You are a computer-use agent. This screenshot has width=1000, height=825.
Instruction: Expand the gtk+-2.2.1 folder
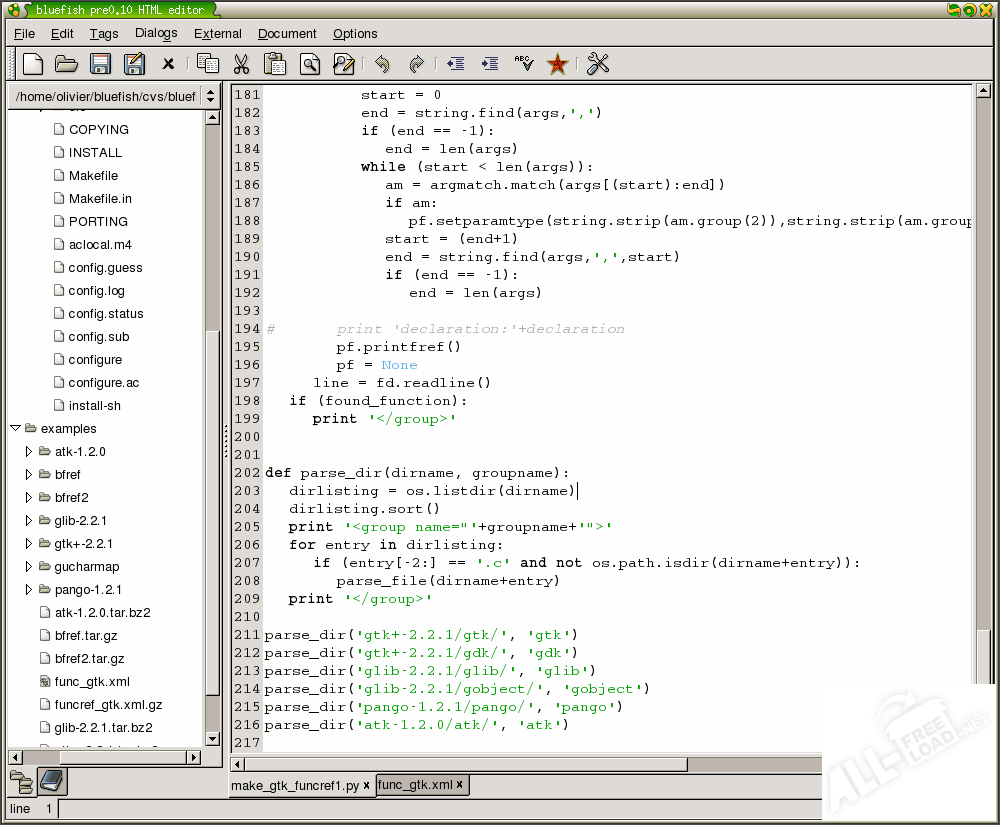point(29,543)
